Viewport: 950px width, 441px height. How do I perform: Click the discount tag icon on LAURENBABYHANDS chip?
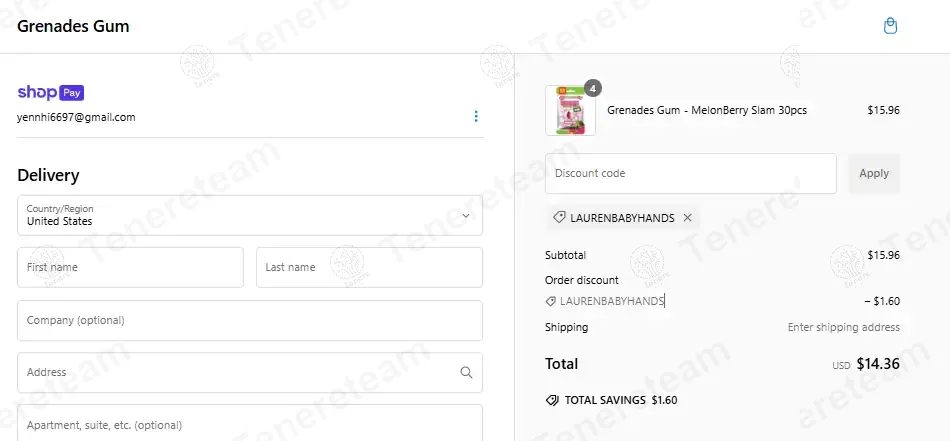click(559, 218)
